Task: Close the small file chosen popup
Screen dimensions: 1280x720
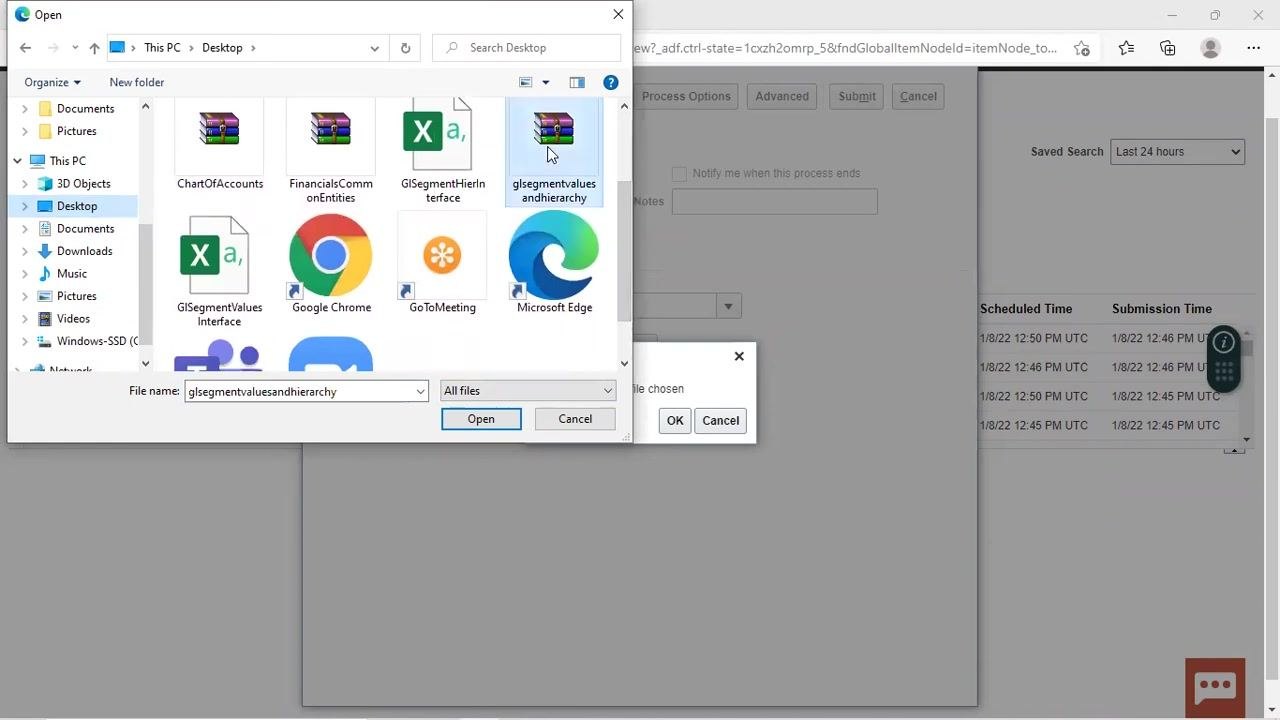Action: pyautogui.click(x=739, y=356)
